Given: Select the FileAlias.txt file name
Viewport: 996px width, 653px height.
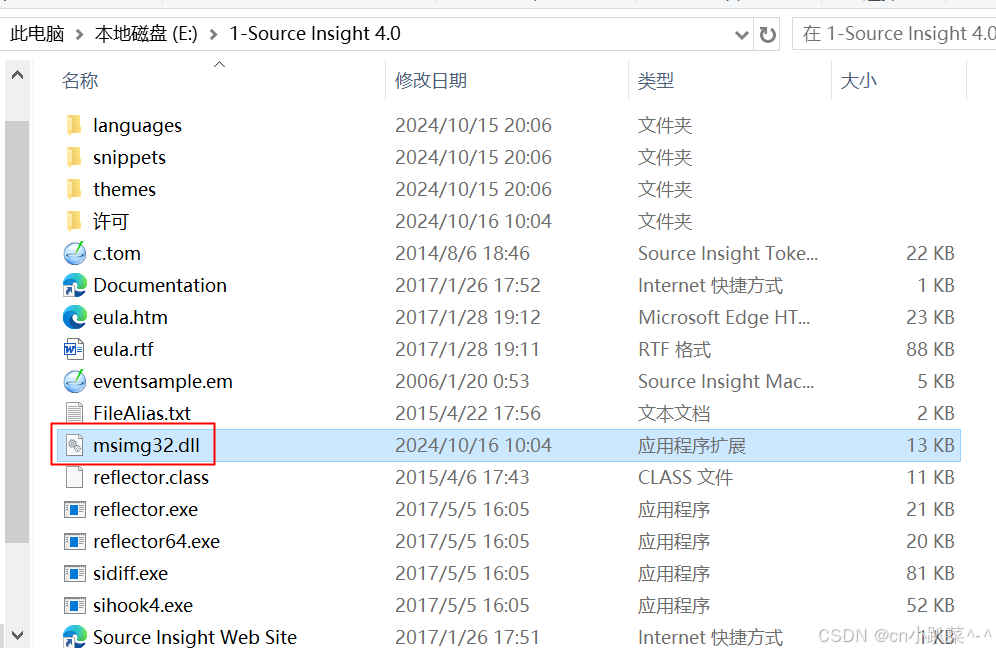Looking at the screenshot, I should (142, 414).
